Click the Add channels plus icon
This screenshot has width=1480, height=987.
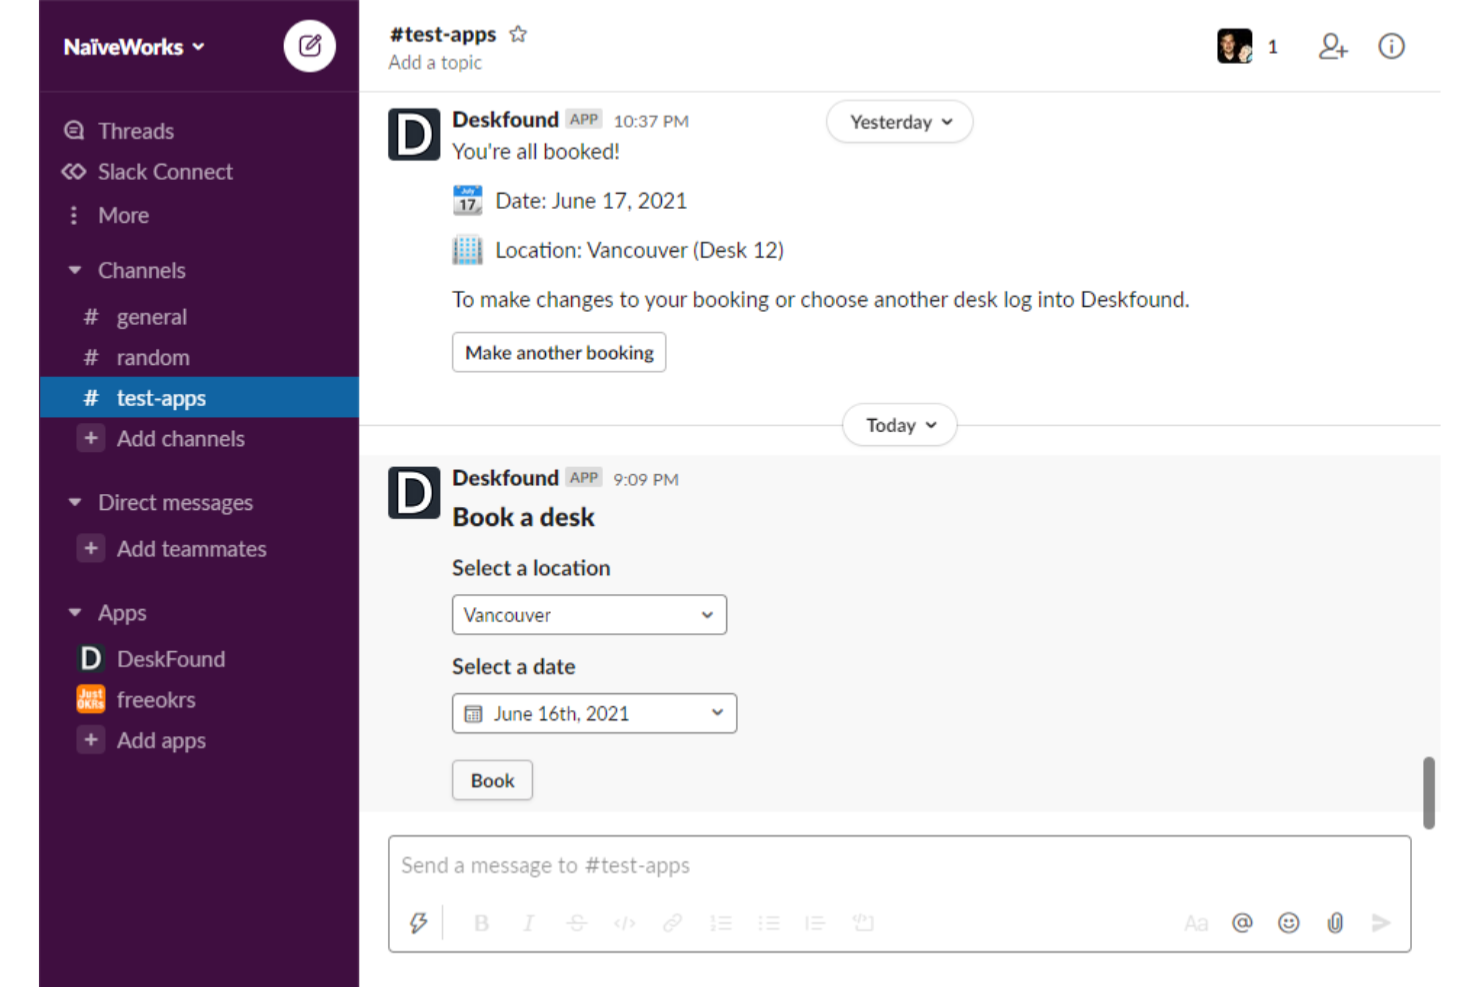click(x=91, y=438)
